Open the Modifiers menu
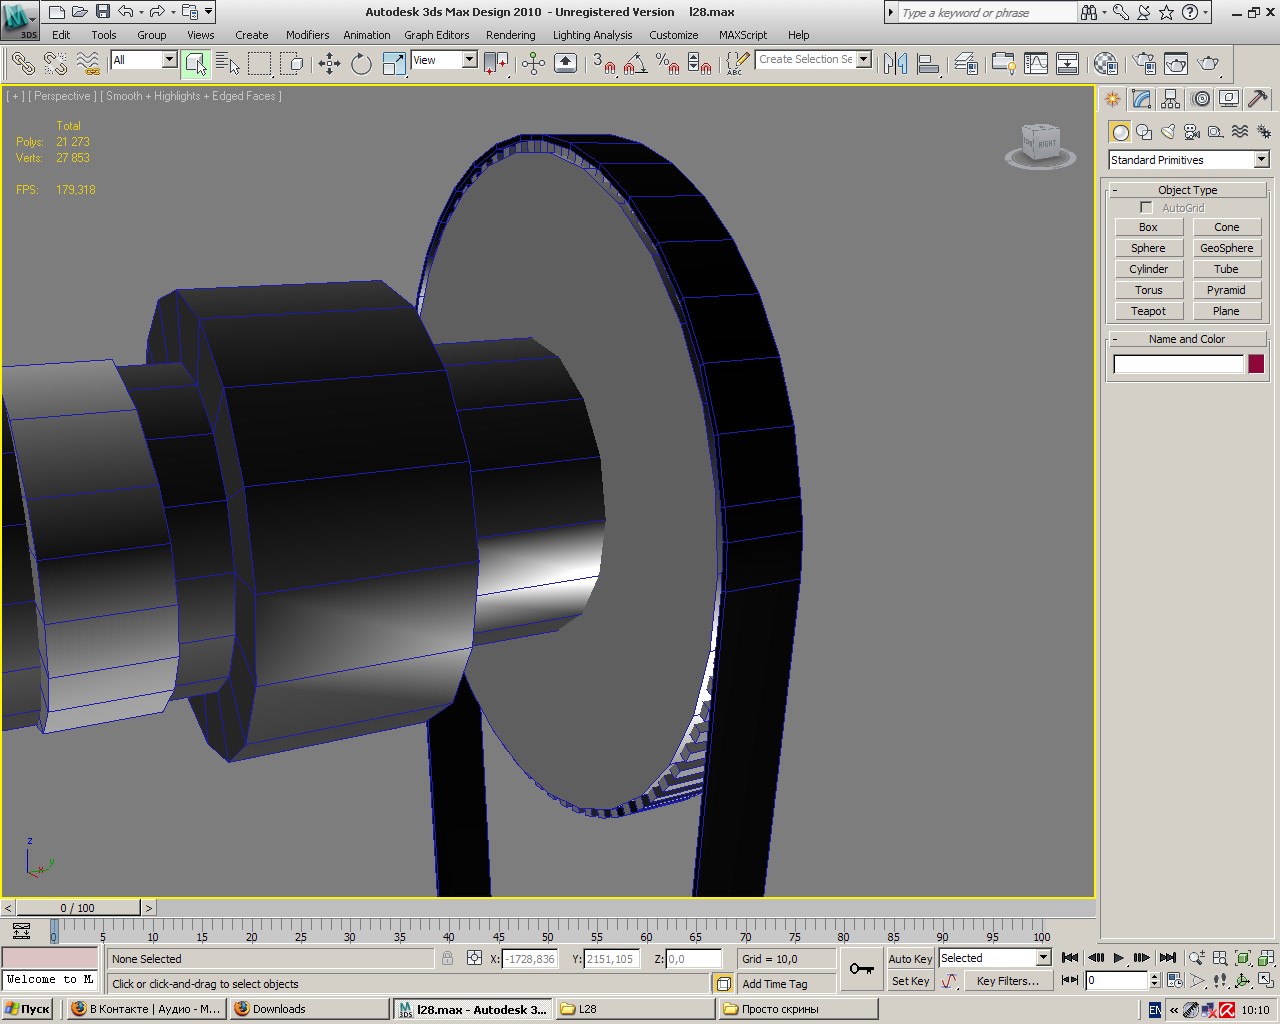 click(307, 35)
